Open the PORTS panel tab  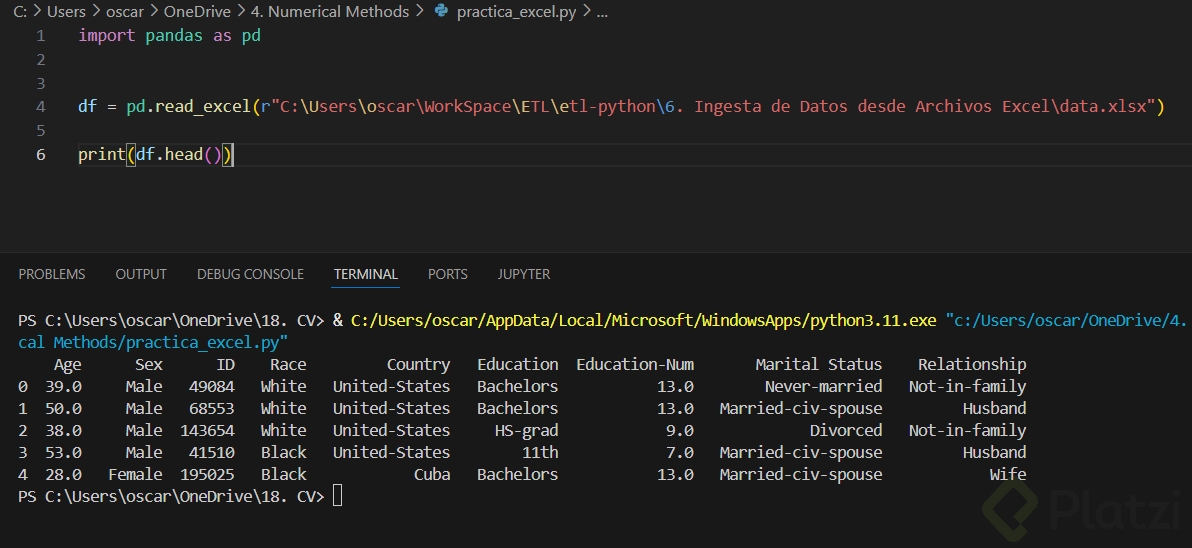(447, 274)
